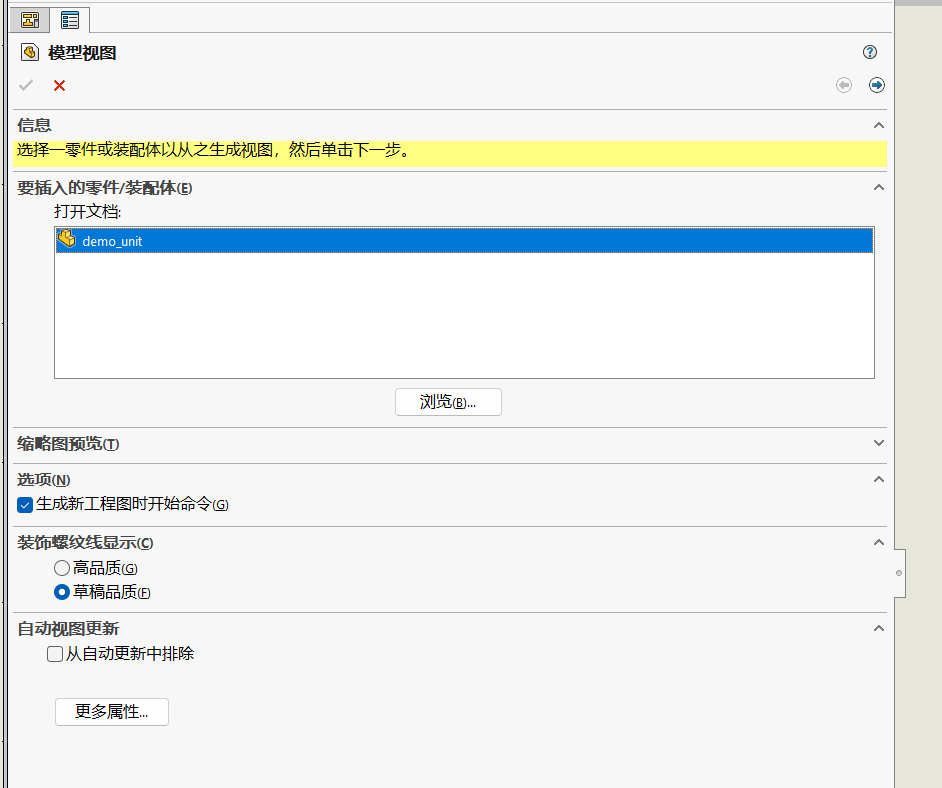This screenshot has width=942, height=788.
Task: Select the 高品质 radio option
Action: click(62, 568)
